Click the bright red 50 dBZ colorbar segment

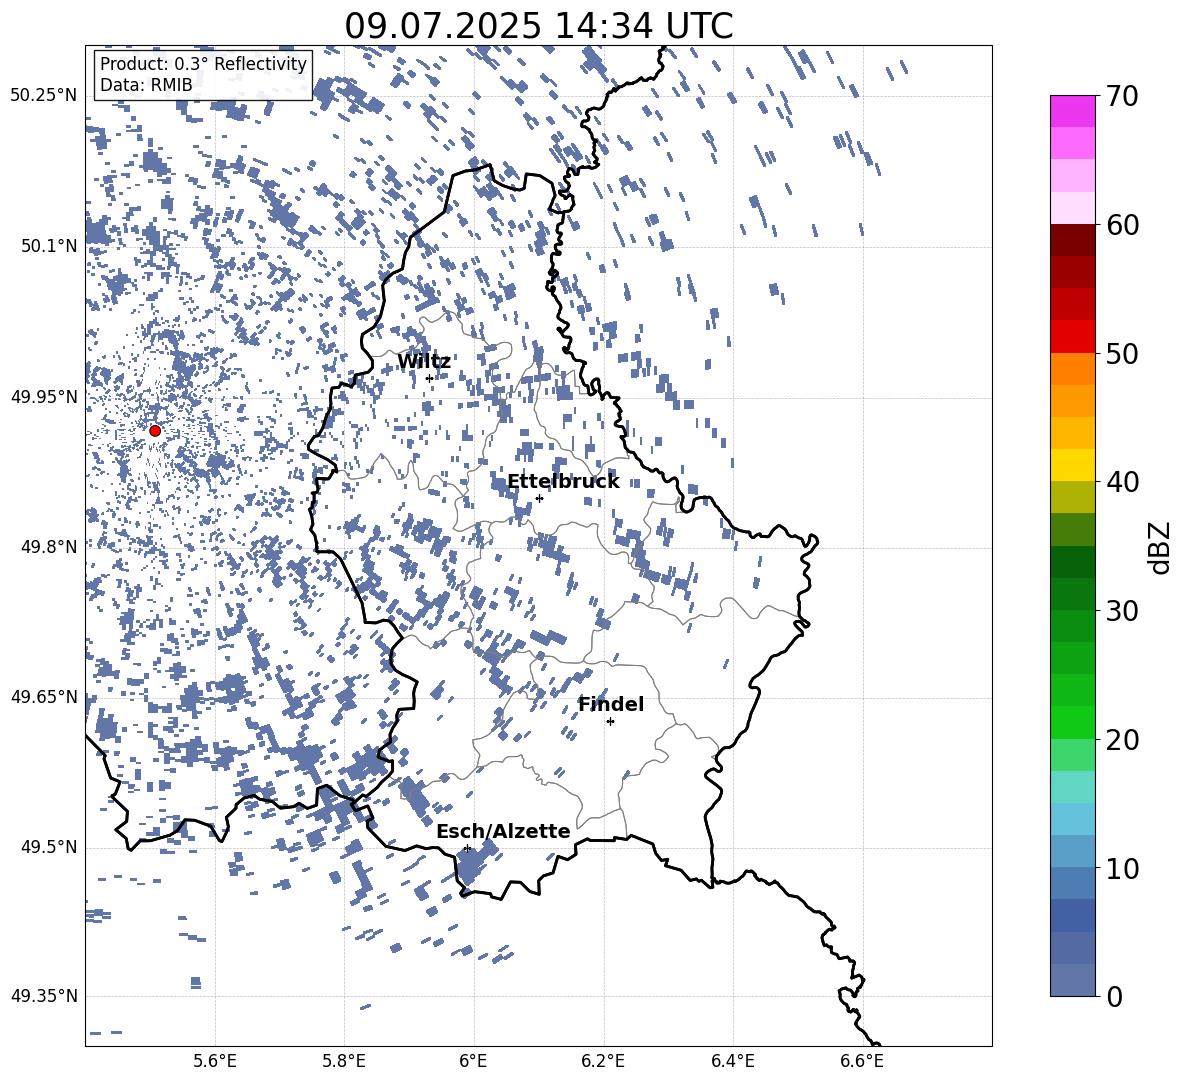pos(1072,337)
